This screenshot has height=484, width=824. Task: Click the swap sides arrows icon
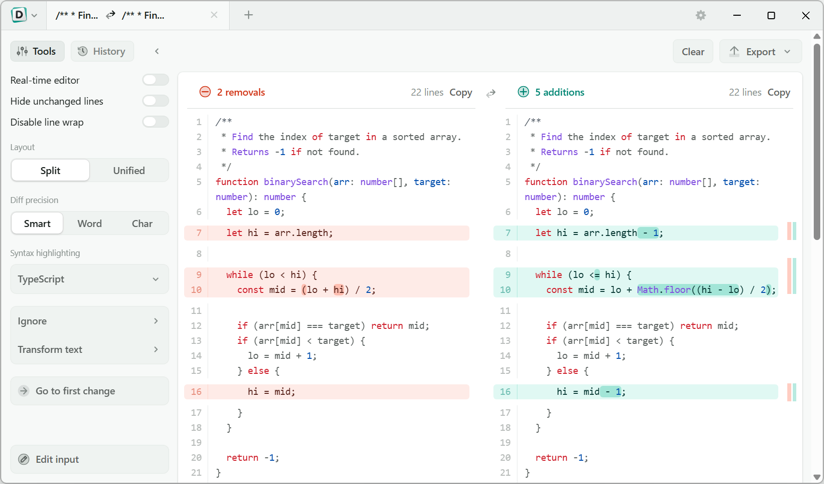tap(491, 93)
